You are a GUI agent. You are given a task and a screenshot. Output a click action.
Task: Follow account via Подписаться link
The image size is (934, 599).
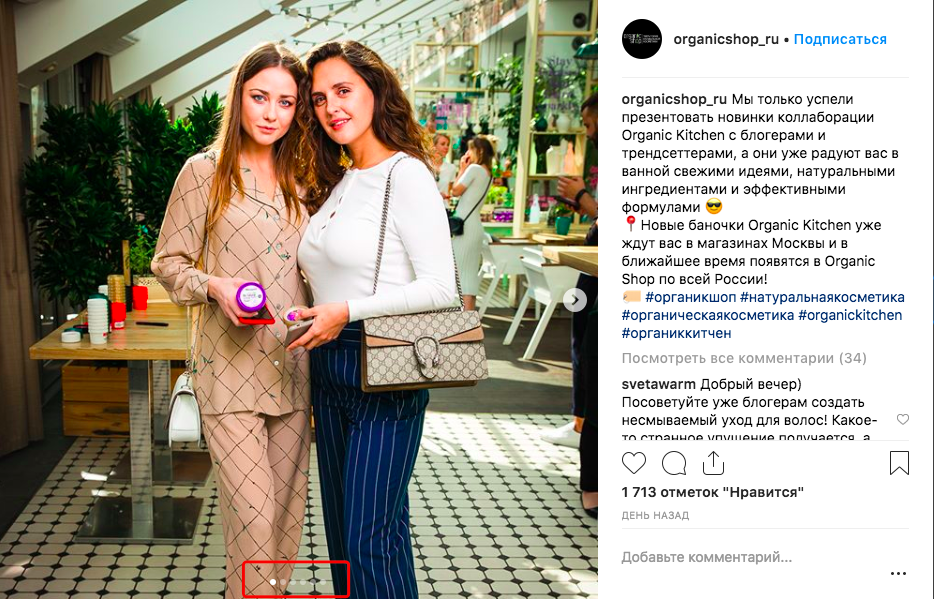pos(840,39)
